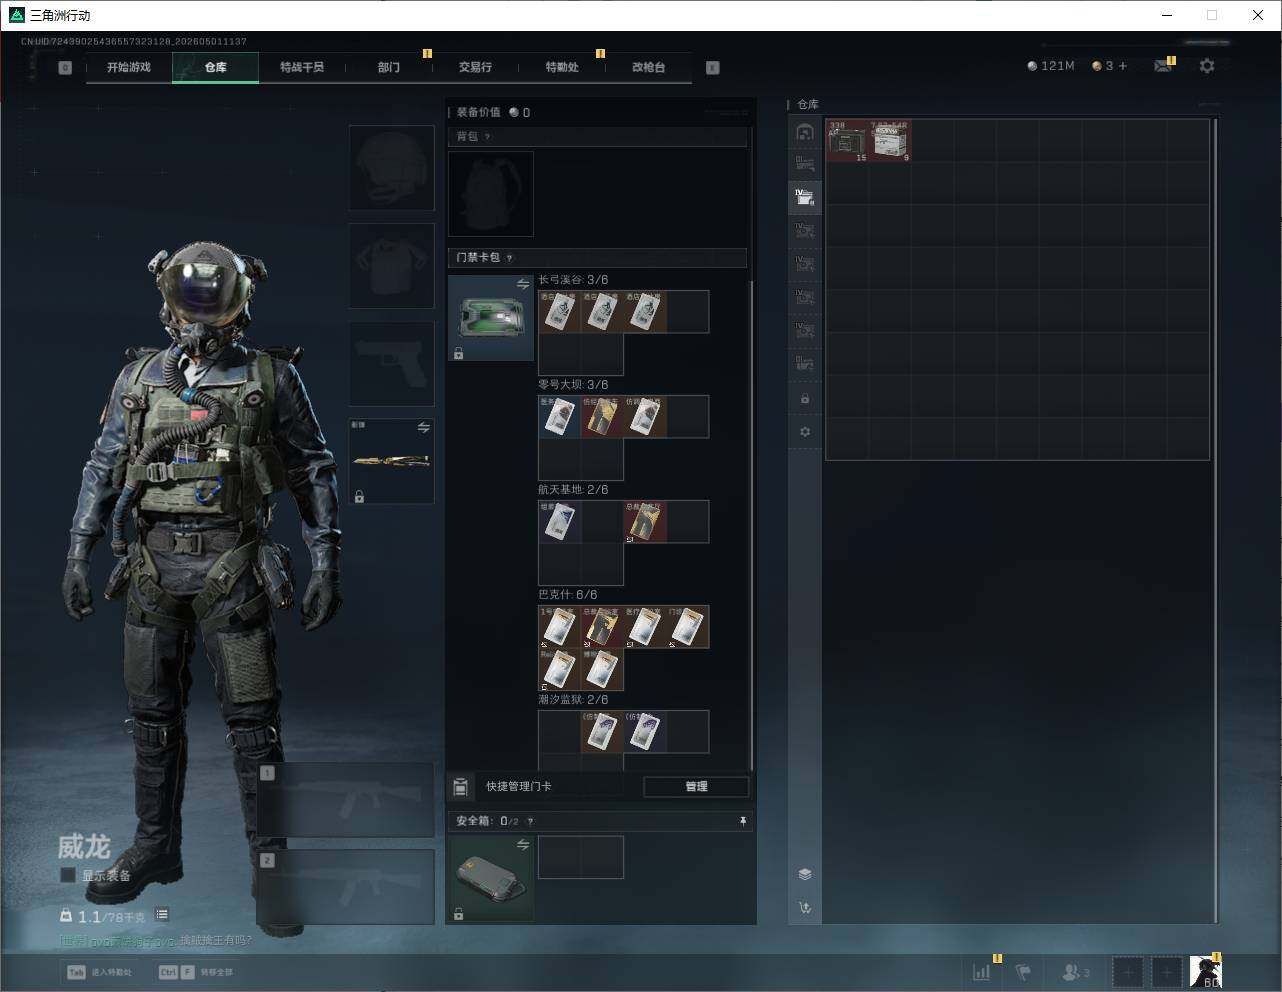Switch to the 开始游戏 tab

point(129,67)
